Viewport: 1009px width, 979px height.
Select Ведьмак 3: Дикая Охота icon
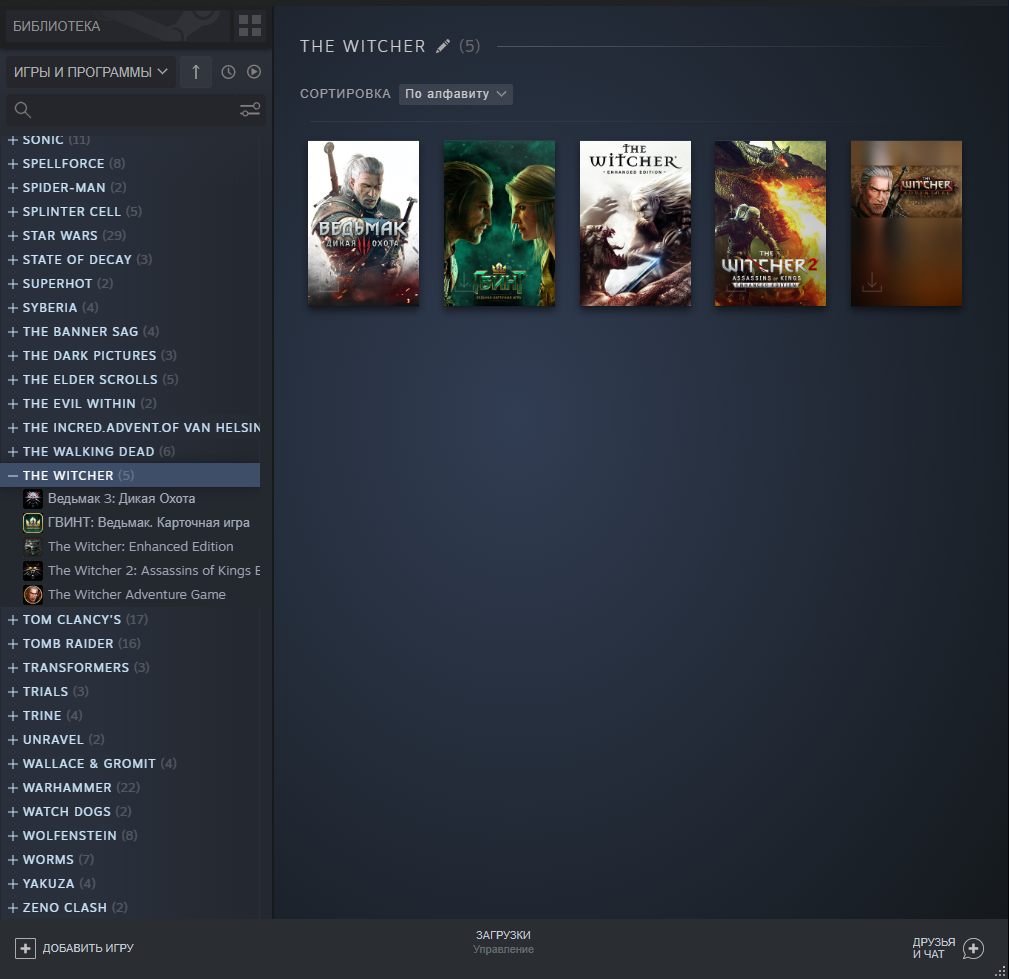pyautogui.click(x=33, y=498)
